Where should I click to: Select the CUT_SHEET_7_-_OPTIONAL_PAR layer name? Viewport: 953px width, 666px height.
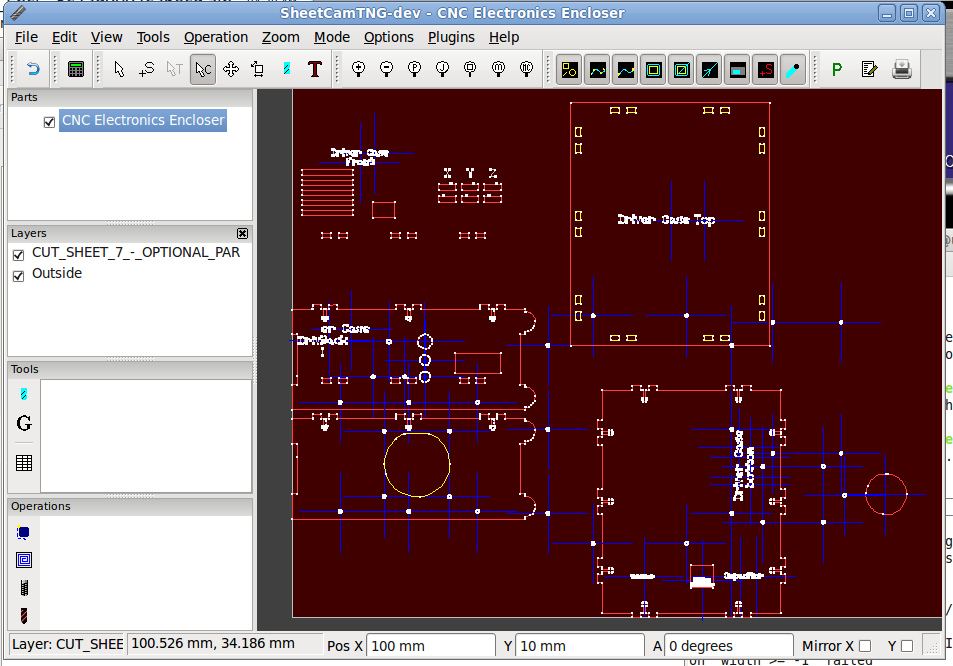point(136,252)
